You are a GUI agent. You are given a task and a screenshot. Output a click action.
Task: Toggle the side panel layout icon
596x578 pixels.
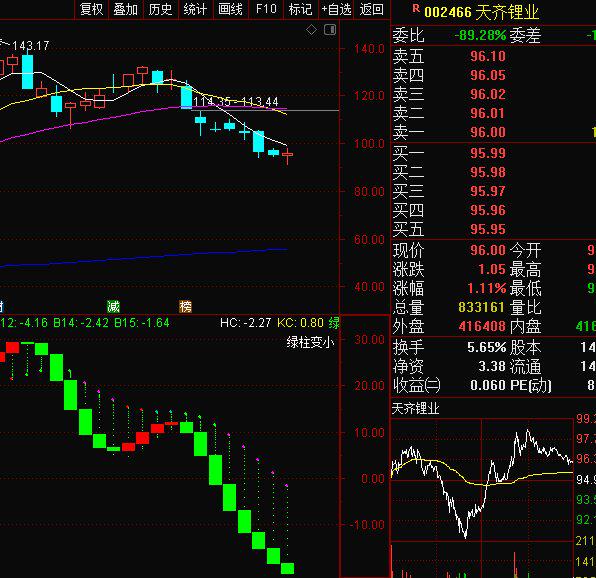(x=330, y=30)
